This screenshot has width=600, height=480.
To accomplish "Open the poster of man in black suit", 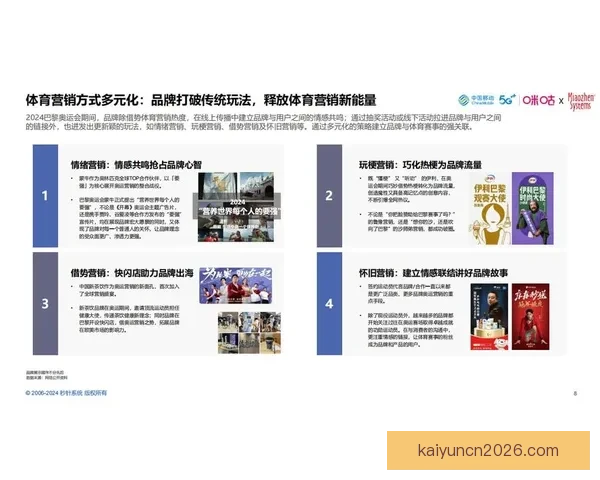I will pyautogui.click(x=489, y=317).
